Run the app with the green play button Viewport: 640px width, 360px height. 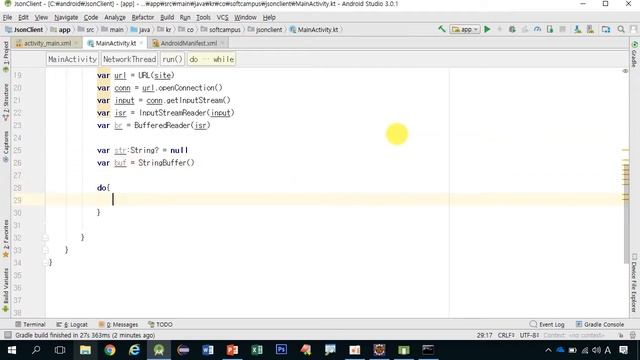487,29
